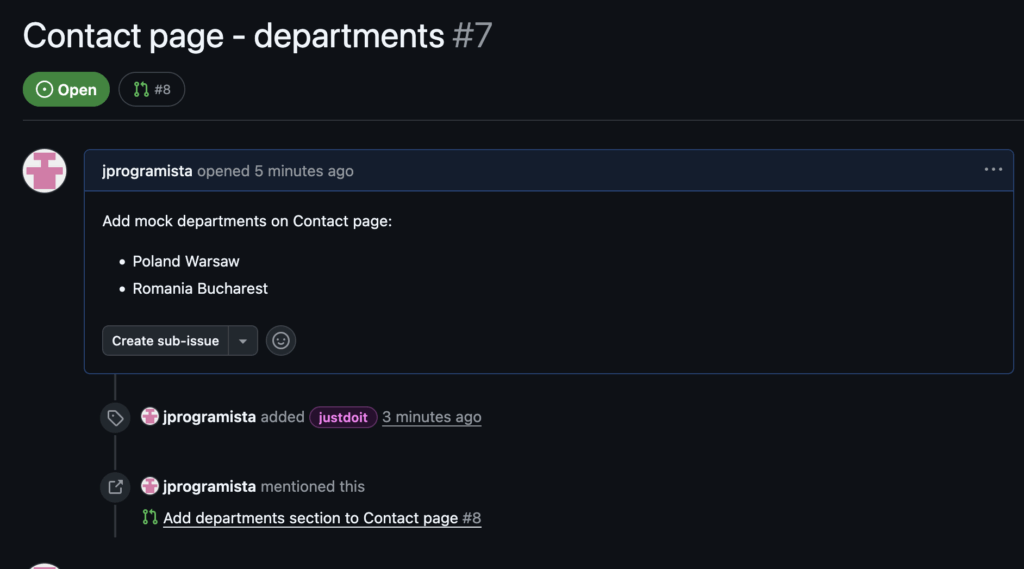Click the linked pull request #8 badge

click(152, 89)
